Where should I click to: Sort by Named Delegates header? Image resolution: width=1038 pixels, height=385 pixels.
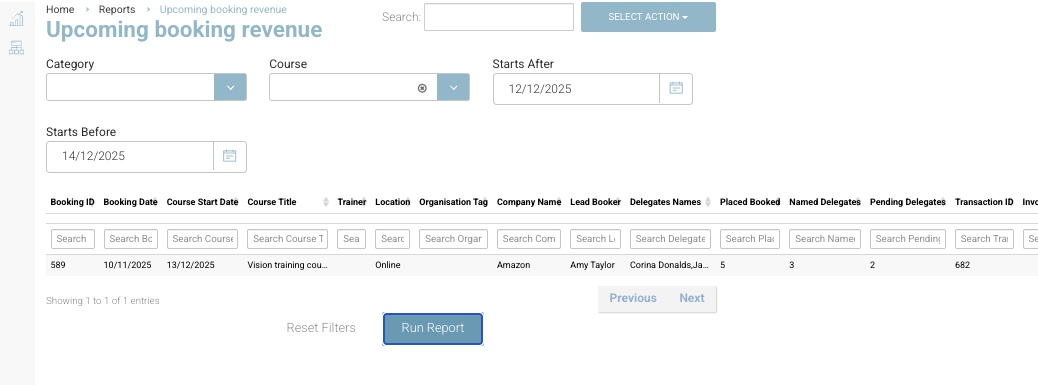(x=825, y=202)
